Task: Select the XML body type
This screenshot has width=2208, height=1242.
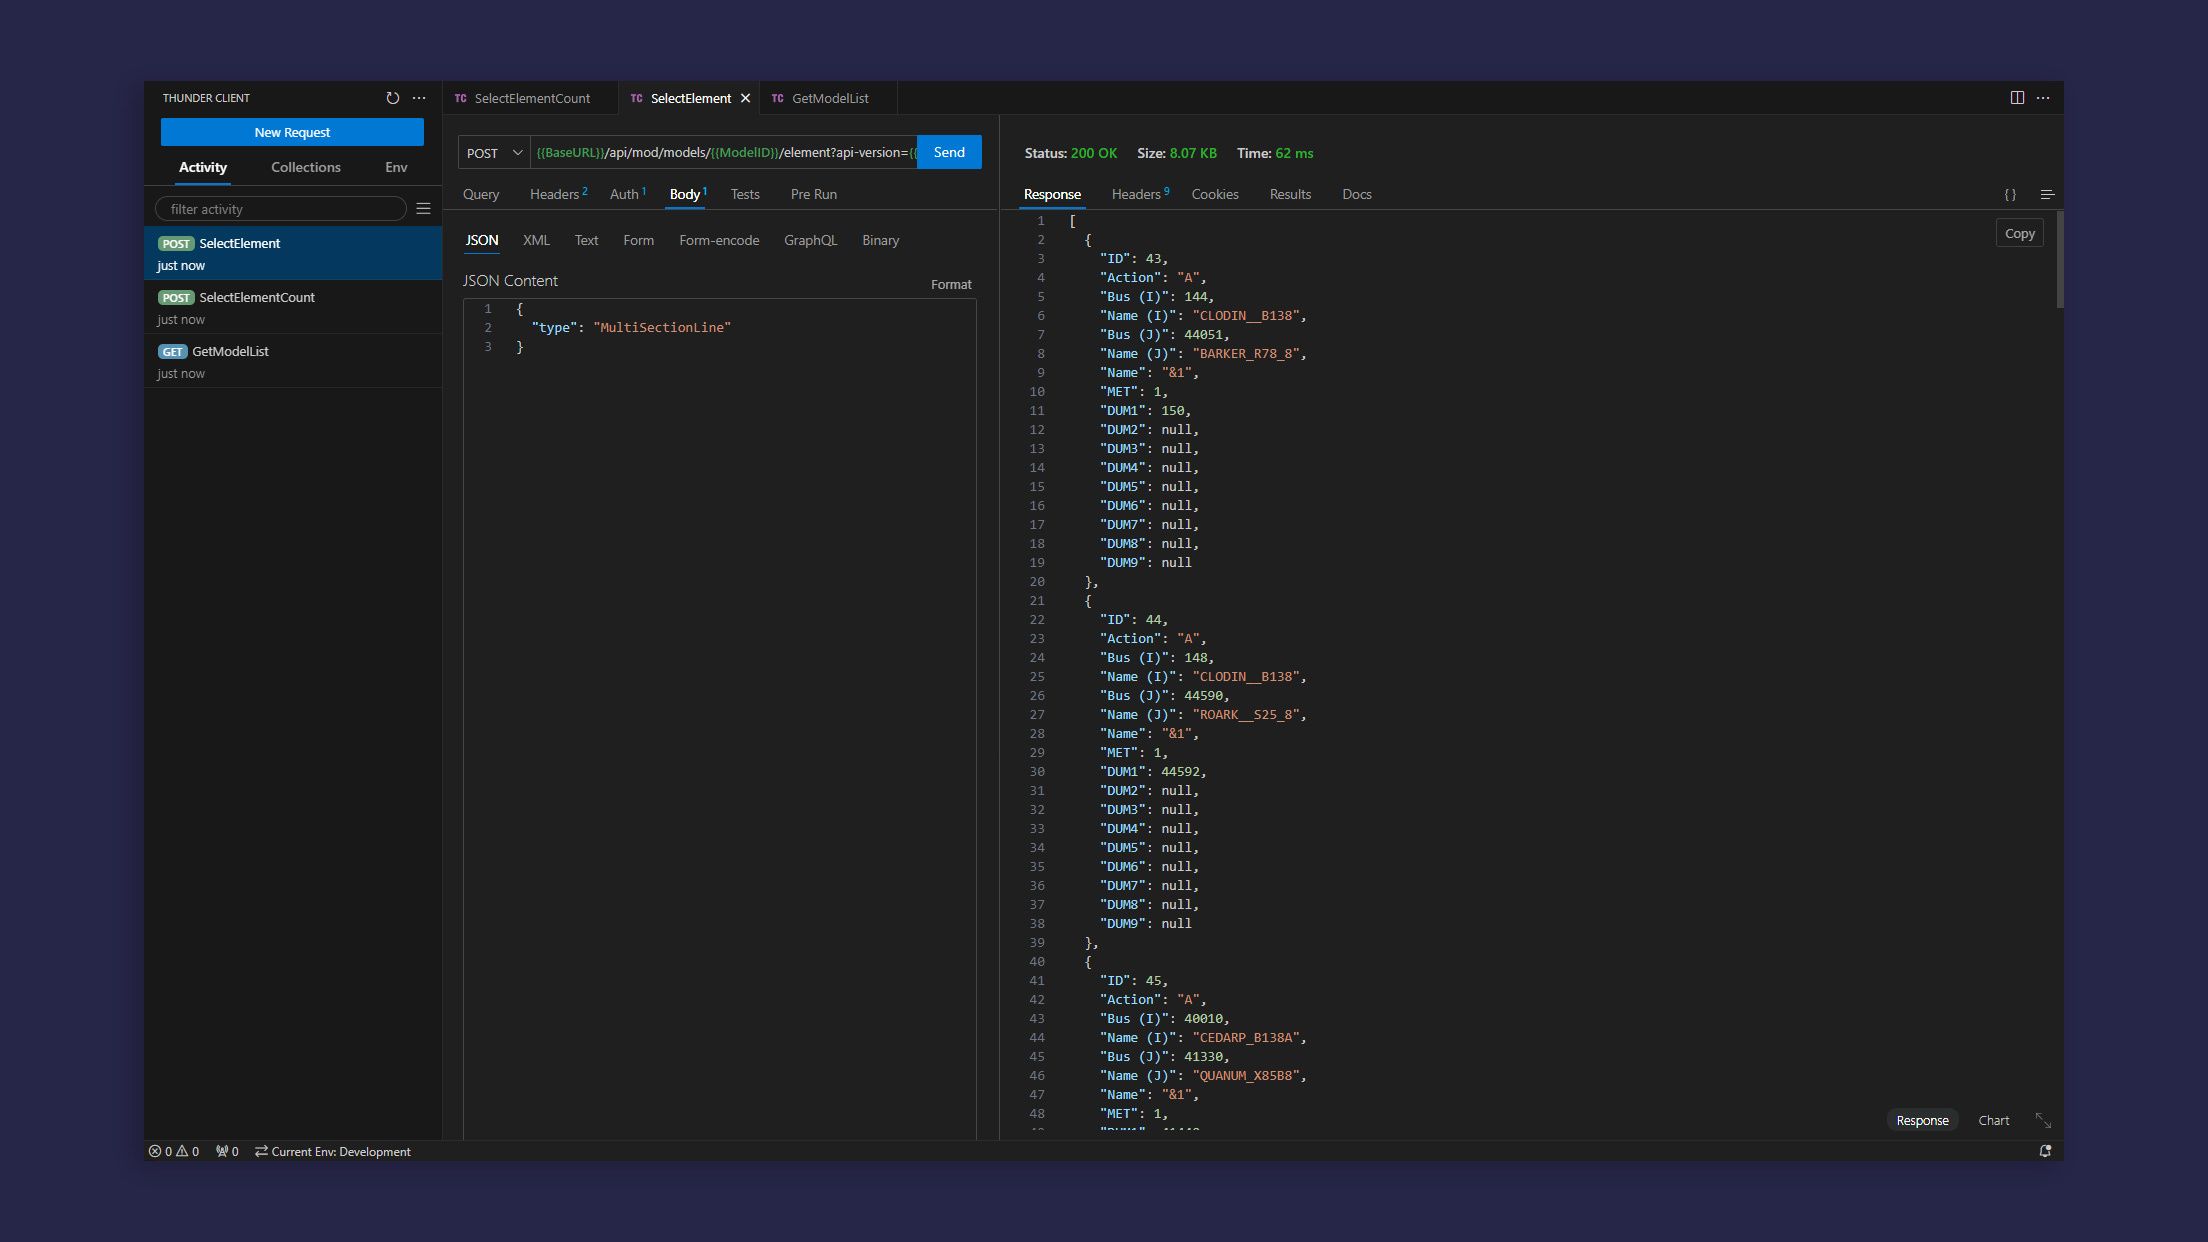Action: coord(536,240)
